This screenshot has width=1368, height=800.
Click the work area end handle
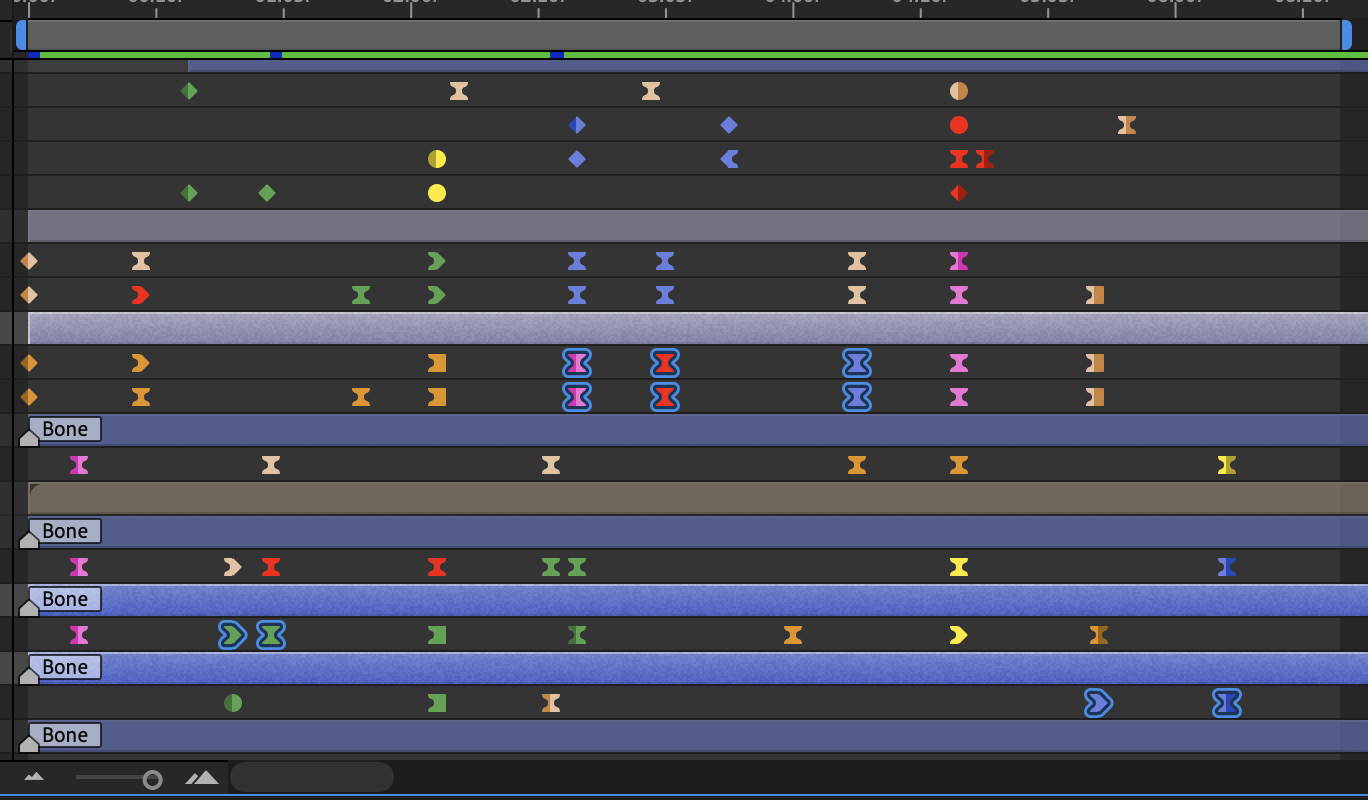1346,35
